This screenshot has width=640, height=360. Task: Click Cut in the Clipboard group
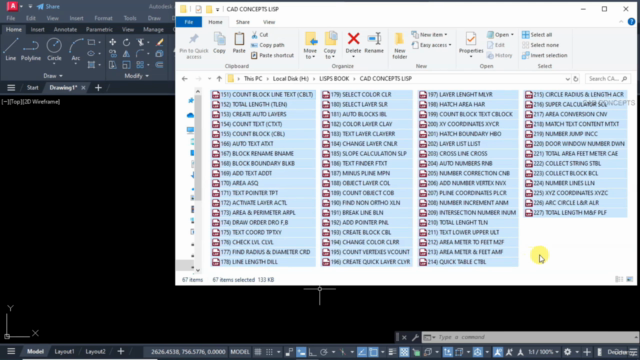pos(260,35)
